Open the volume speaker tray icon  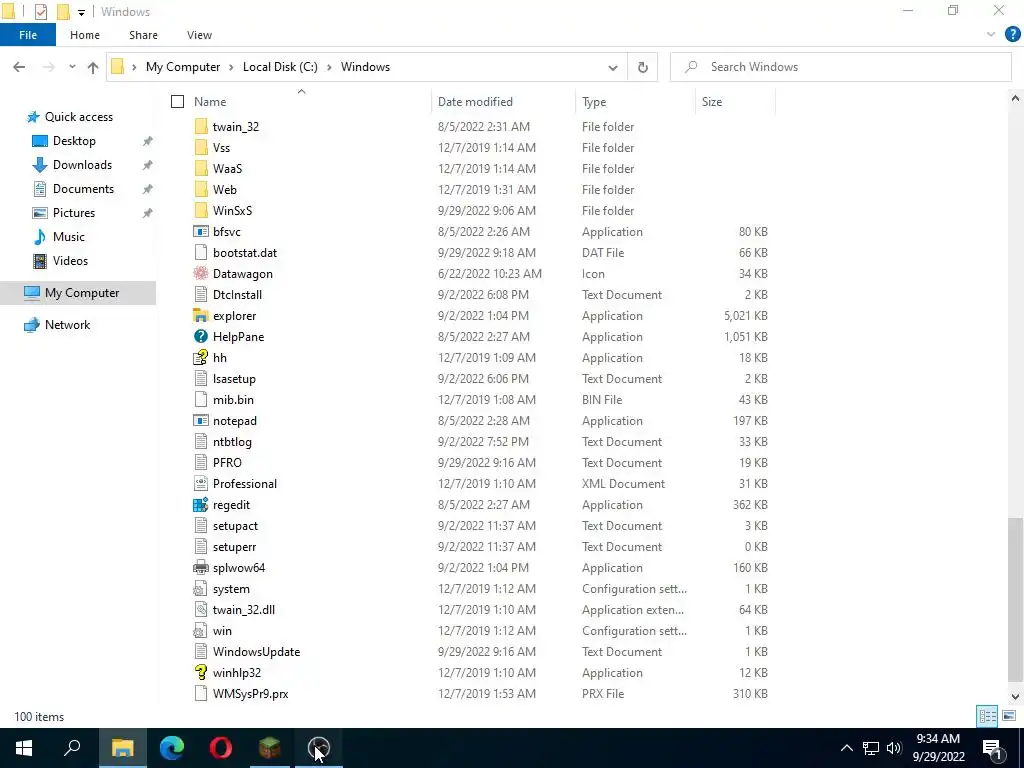click(x=894, y=748)
